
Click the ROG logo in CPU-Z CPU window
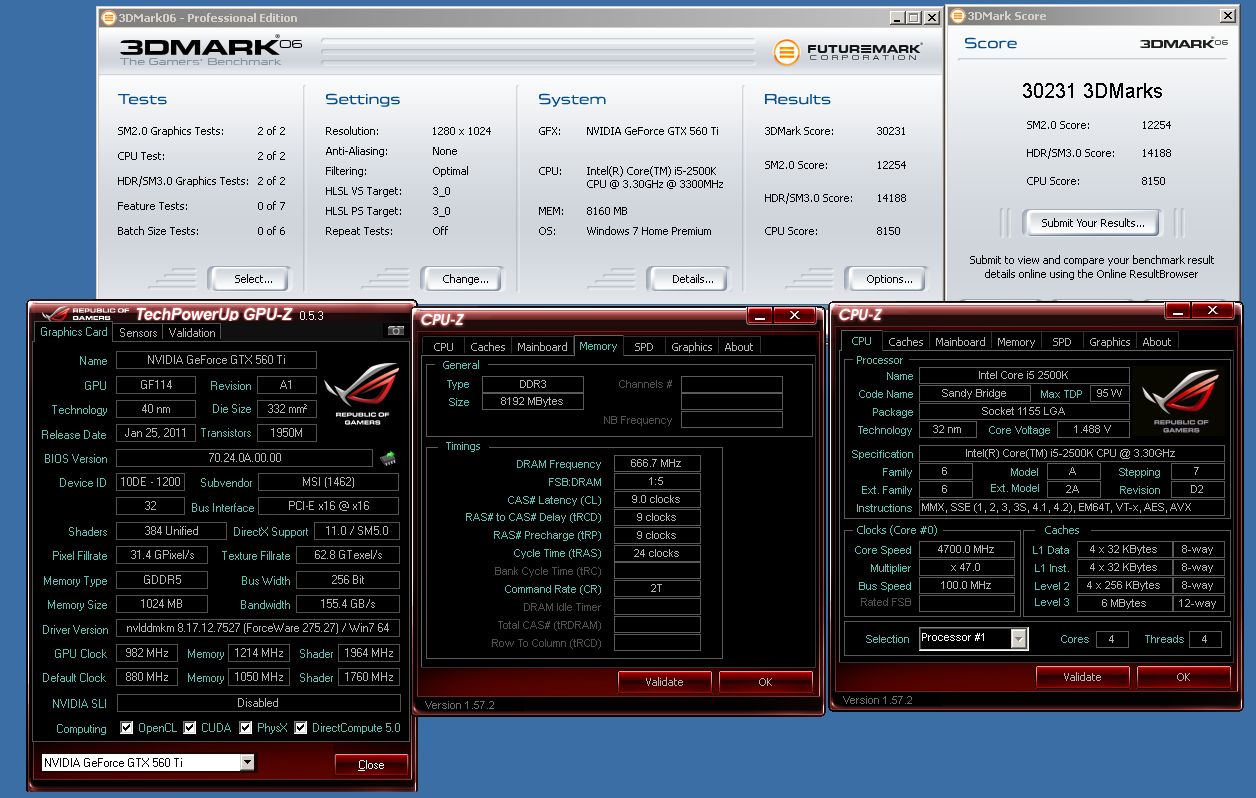point(1181,399)
